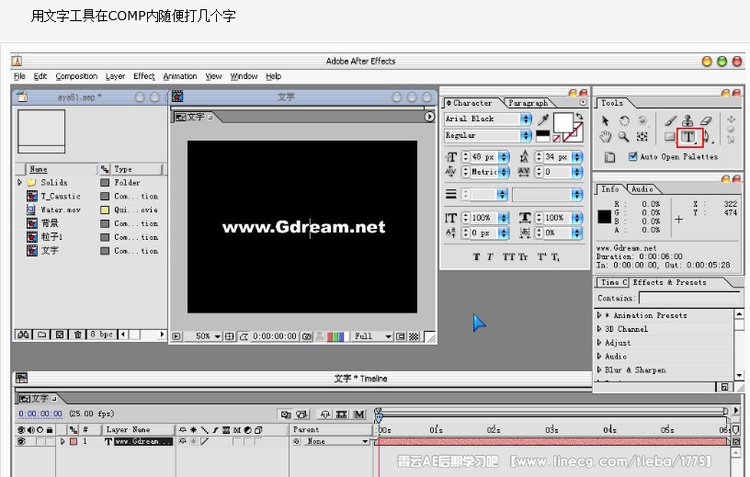Image resolution: width=750 pixels, height=477 pixels.
Task: Apply All Caps text style
Action: [508, 257]
